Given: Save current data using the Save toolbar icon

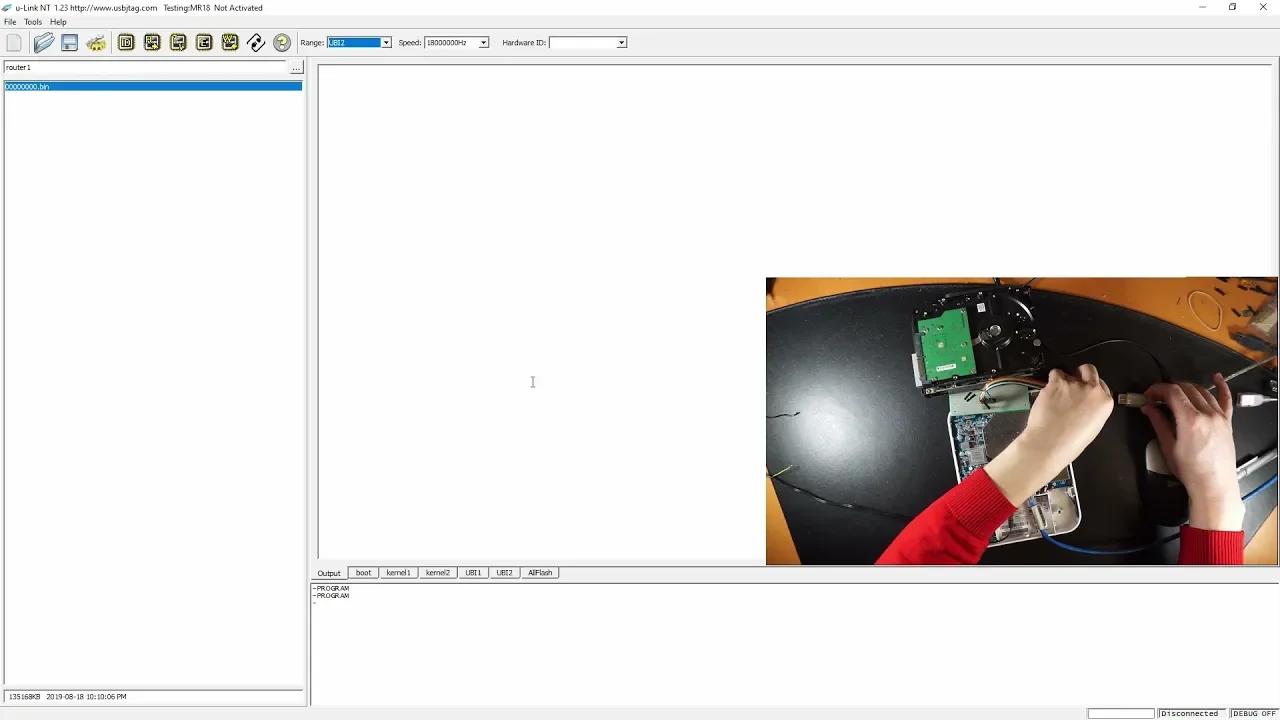Looking at the screenshot, I should click(69, 42).
